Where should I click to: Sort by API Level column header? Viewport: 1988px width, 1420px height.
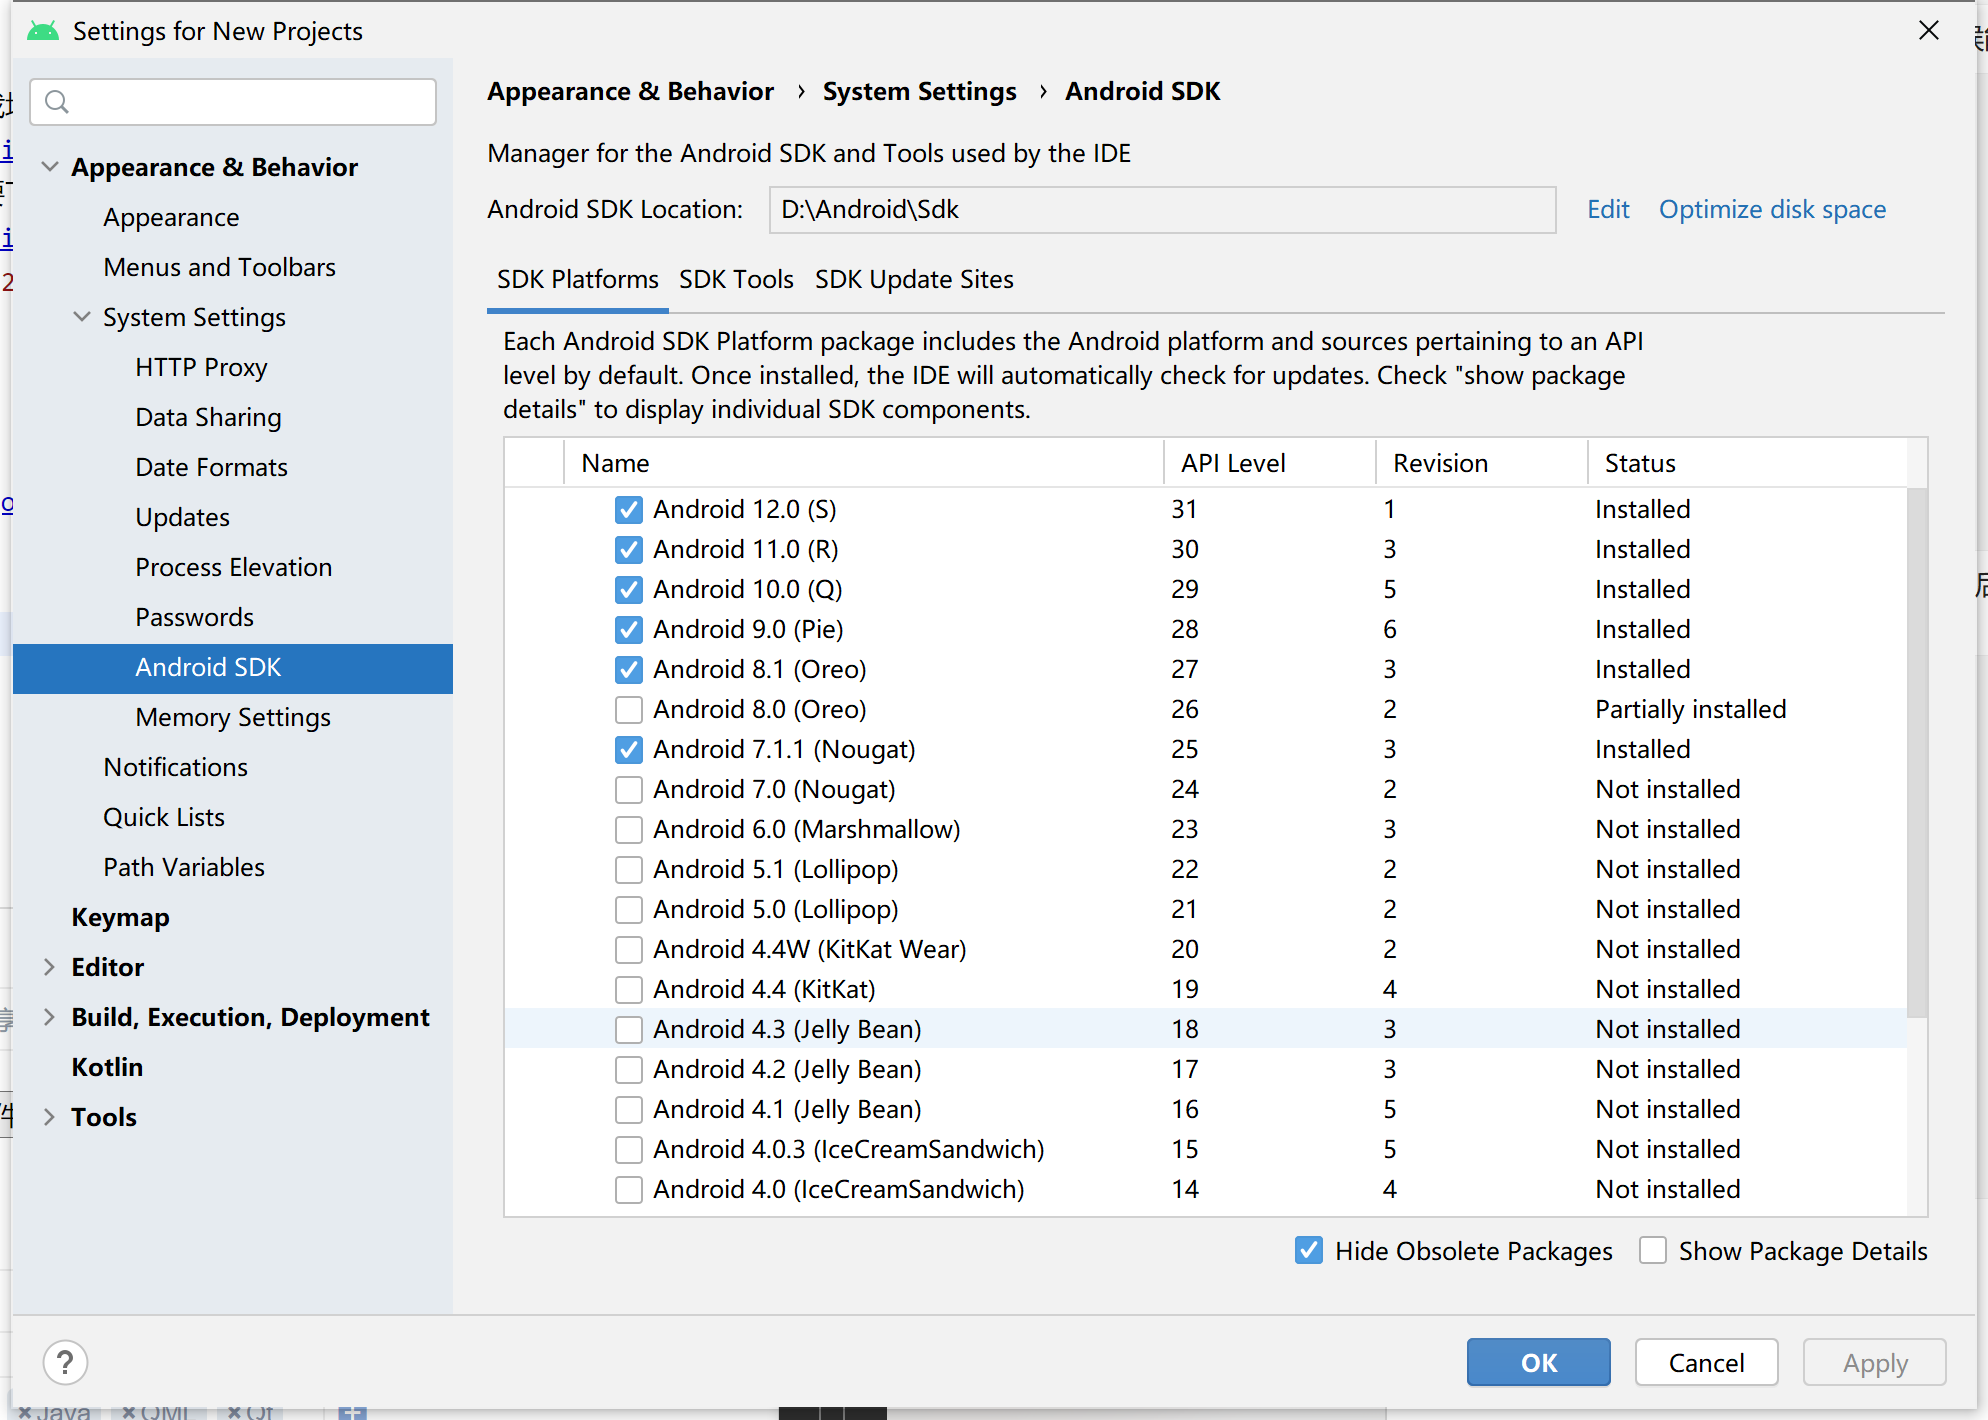click(x=1269, y=463)
